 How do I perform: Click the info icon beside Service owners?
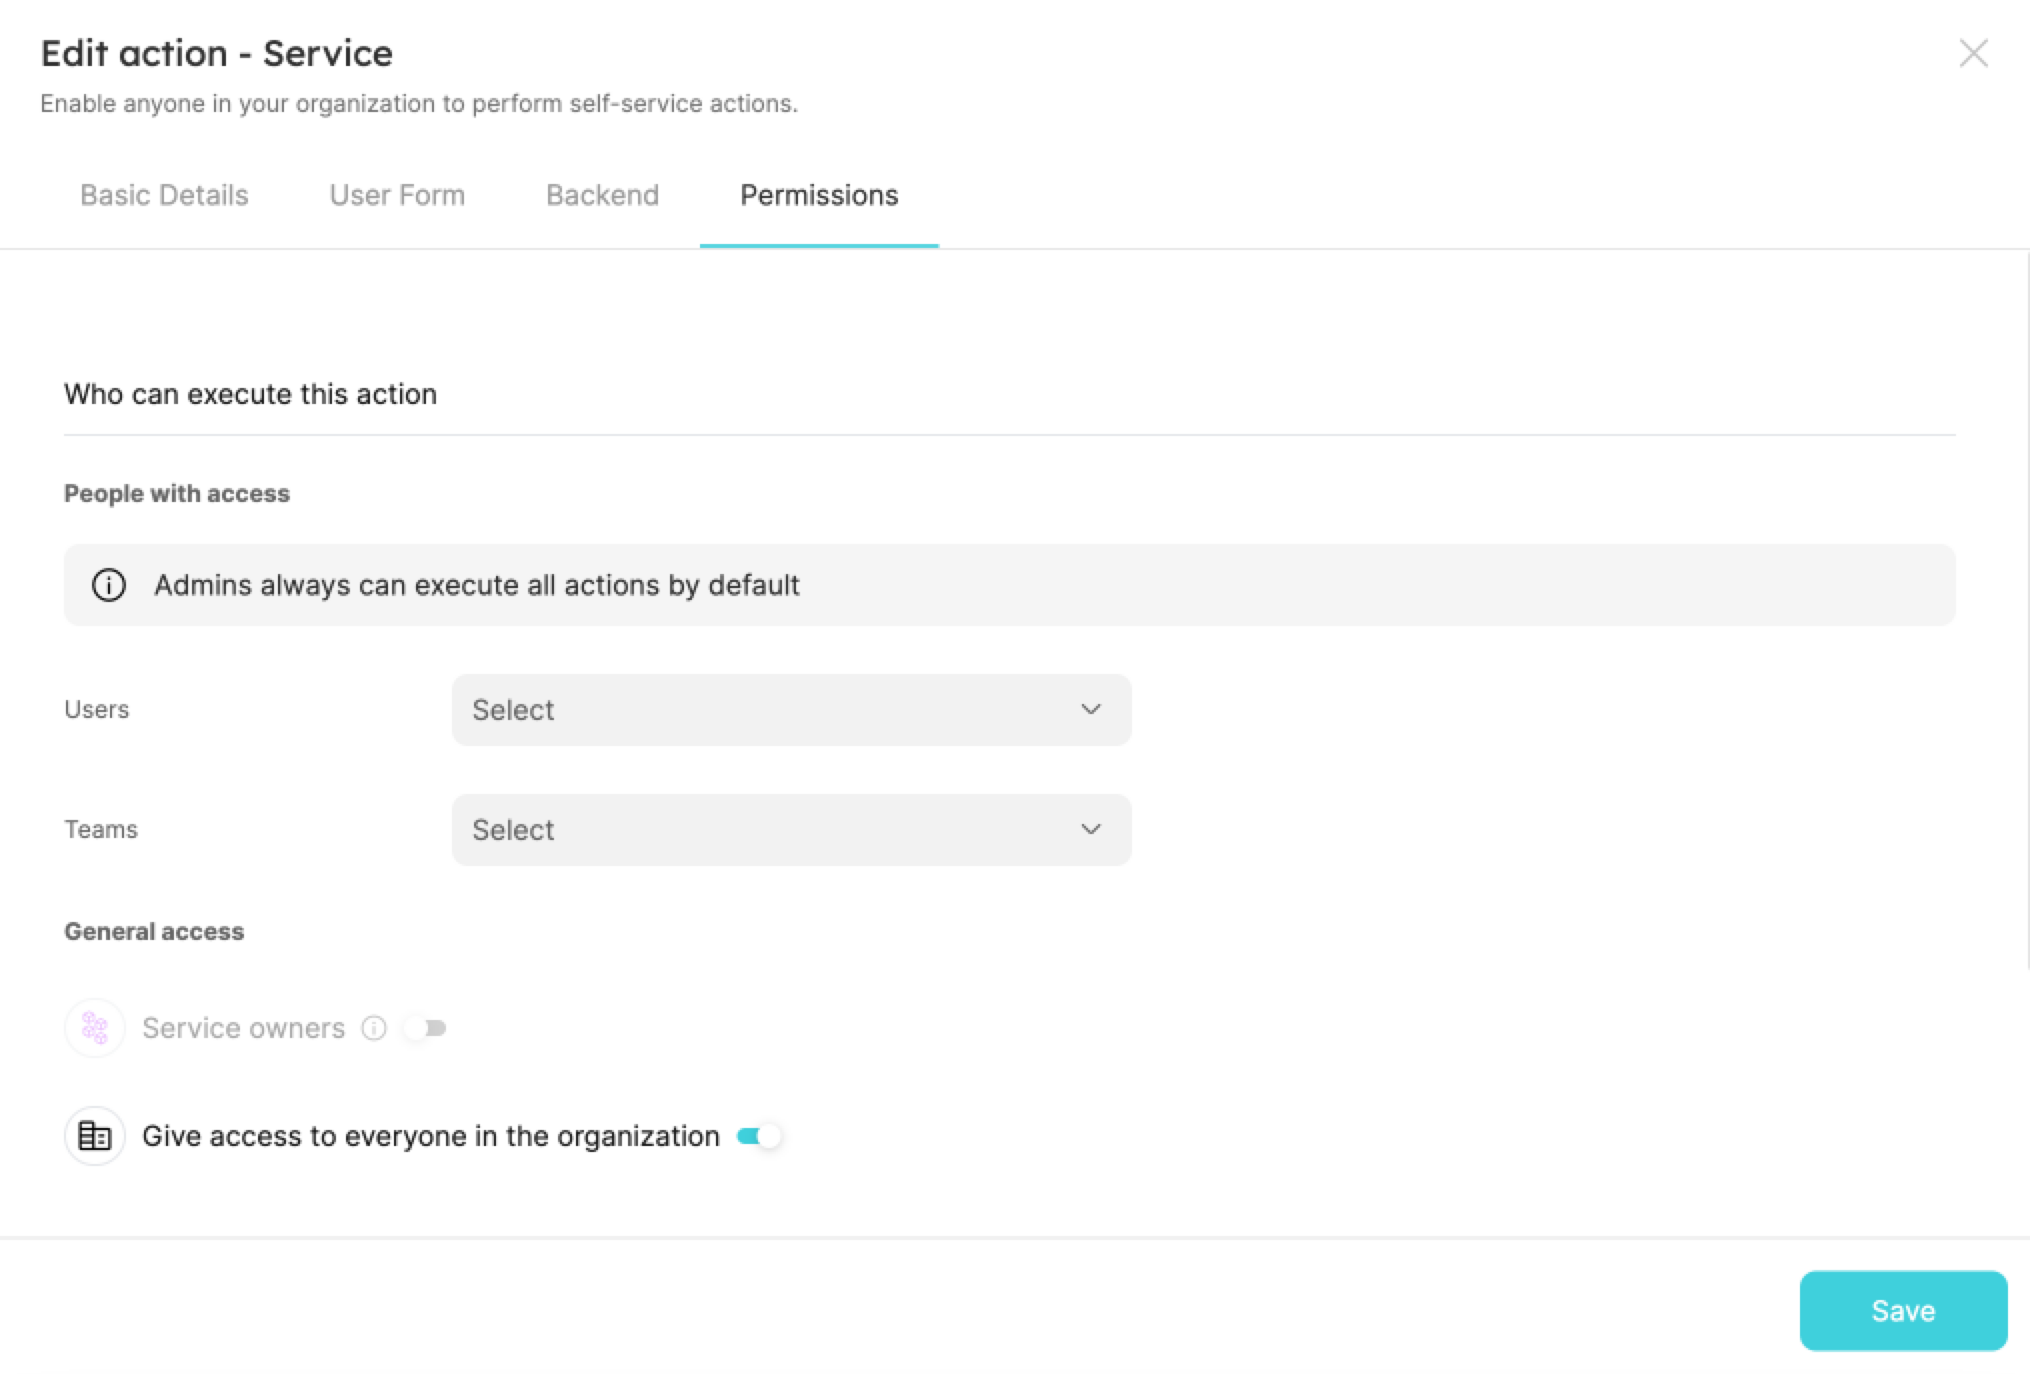point(374,1028)
